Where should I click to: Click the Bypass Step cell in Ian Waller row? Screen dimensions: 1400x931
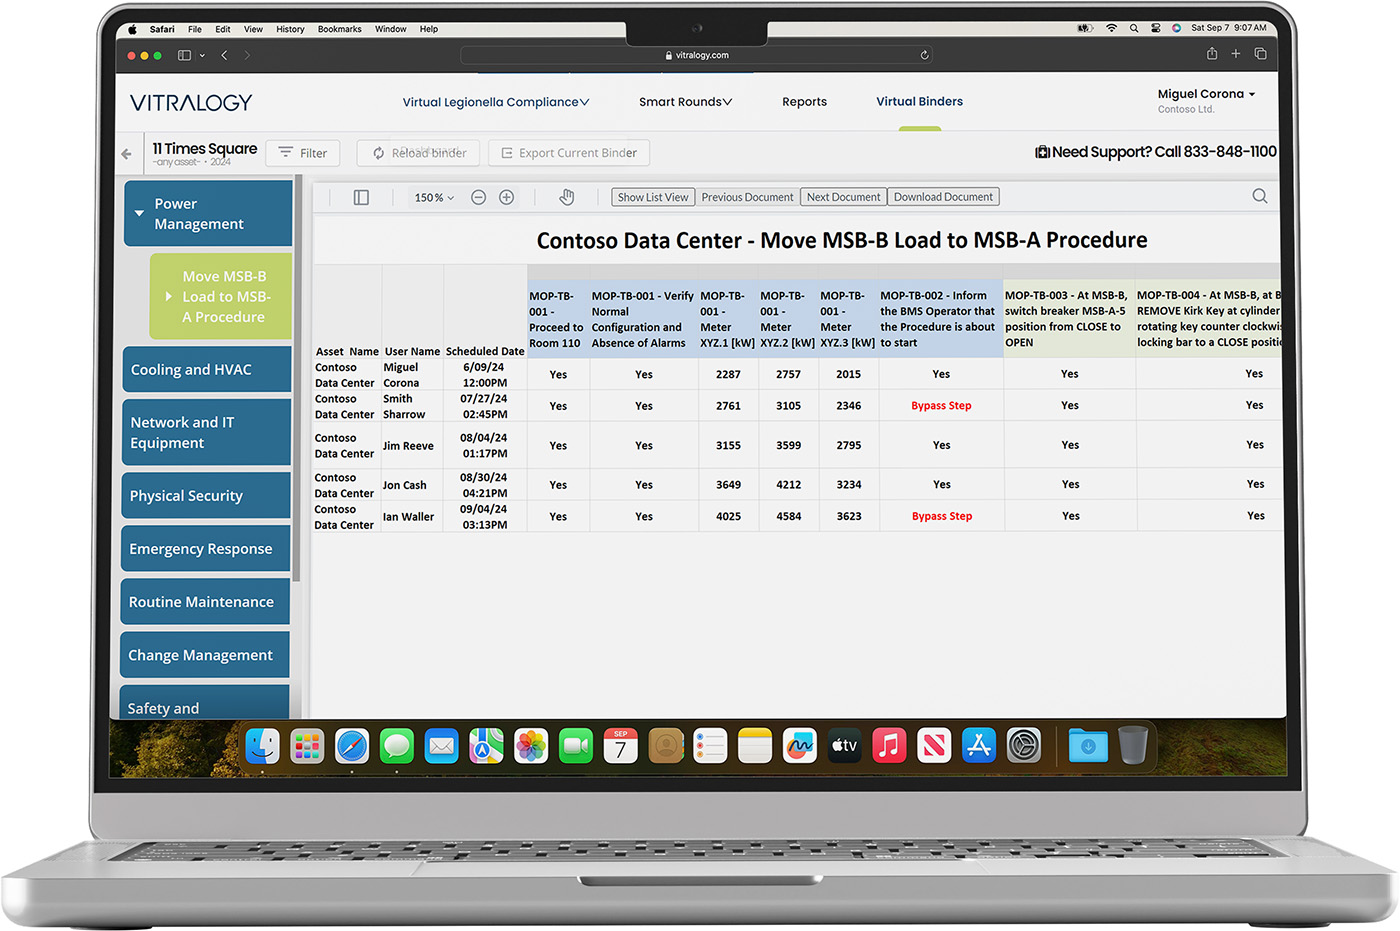click(x=941, y=517)
